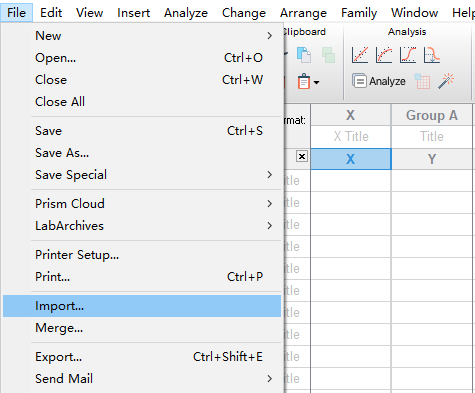
Task: Expand the Send Mail submenu
Action: point(270,379)
